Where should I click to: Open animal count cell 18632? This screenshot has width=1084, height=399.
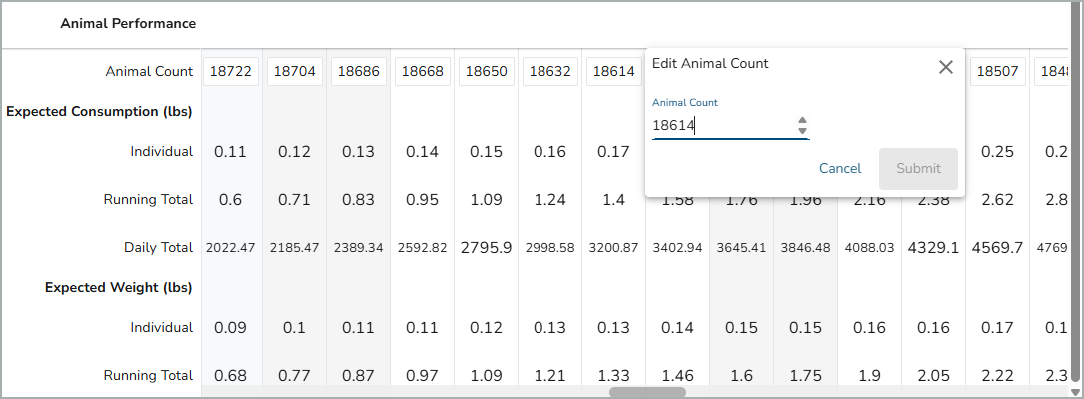coord(551,71)
